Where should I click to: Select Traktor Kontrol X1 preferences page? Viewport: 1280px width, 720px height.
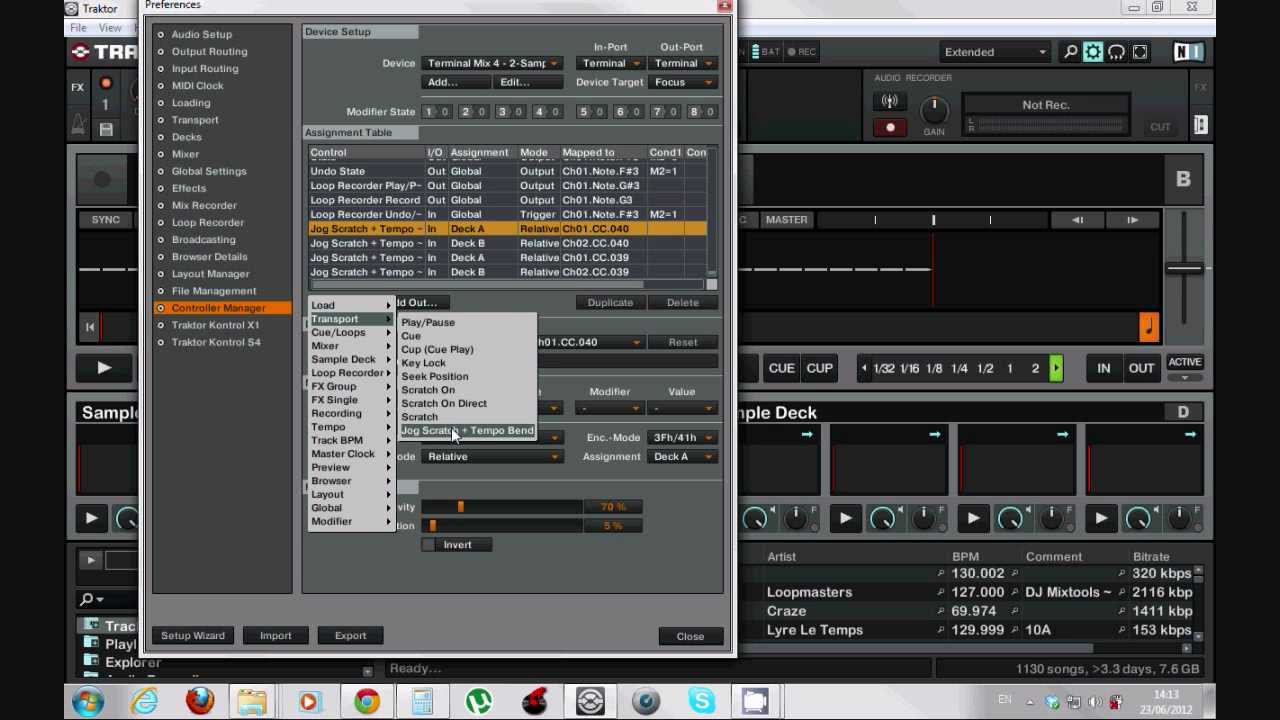[x=215, y=325]
